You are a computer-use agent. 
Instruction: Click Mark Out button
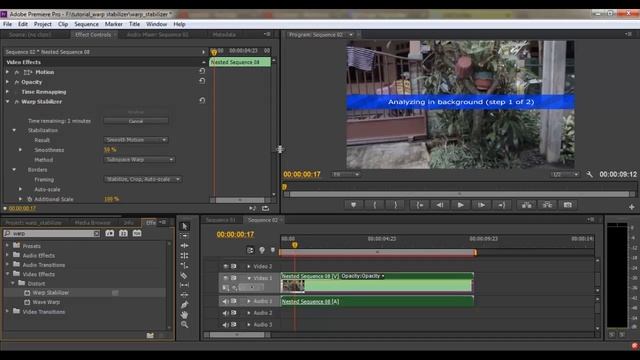pos(396,205)
